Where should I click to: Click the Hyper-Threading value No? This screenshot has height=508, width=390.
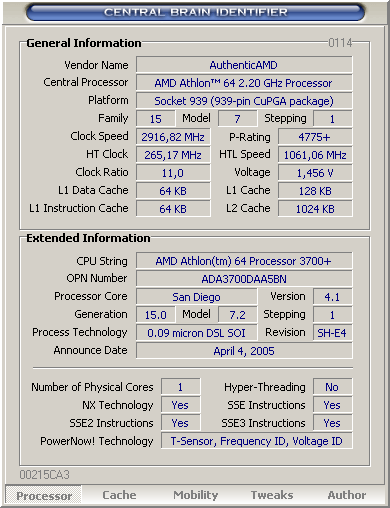pos(332,387)
